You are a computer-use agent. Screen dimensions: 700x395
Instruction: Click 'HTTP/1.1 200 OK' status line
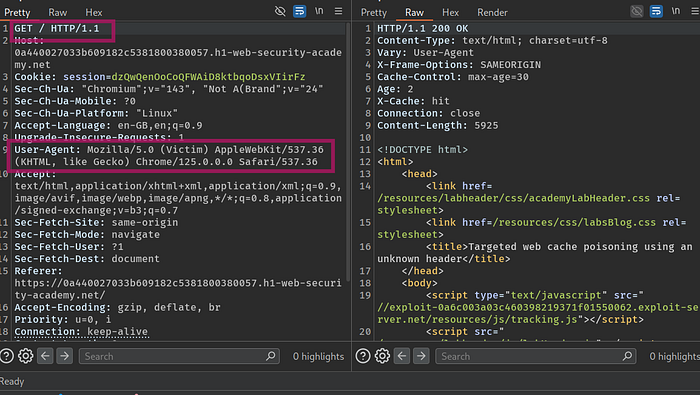pos(422,29)
